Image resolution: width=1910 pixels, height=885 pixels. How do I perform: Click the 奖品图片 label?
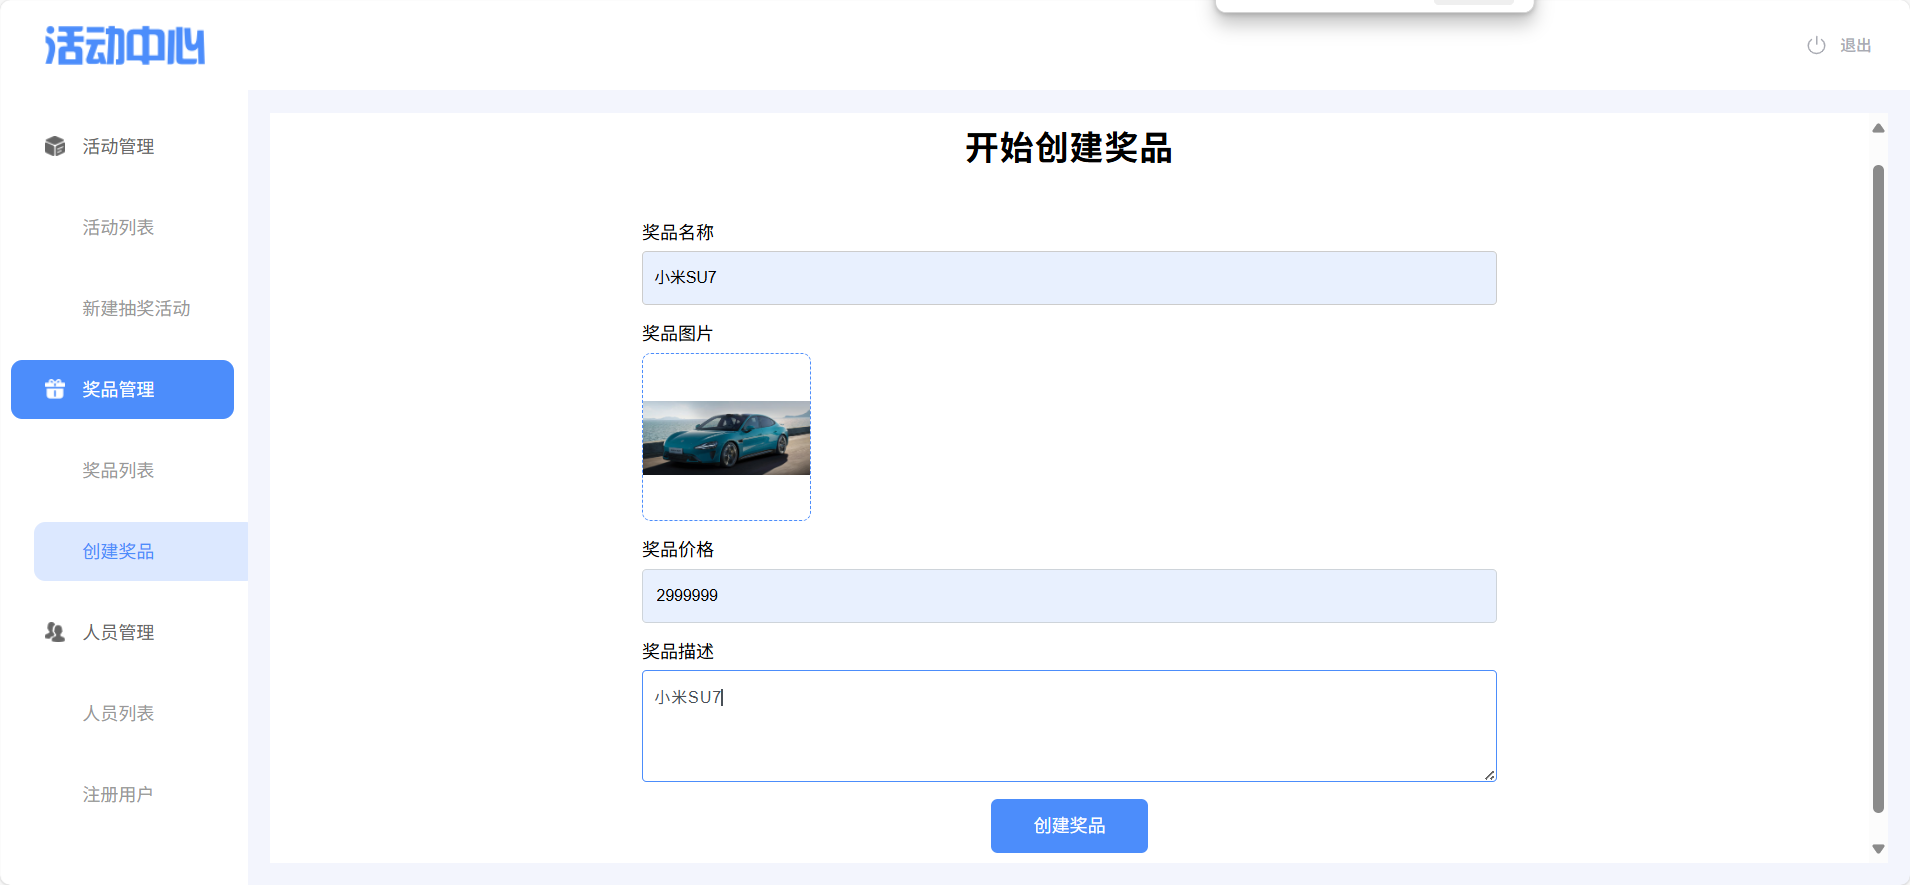(x=678, y=333)
